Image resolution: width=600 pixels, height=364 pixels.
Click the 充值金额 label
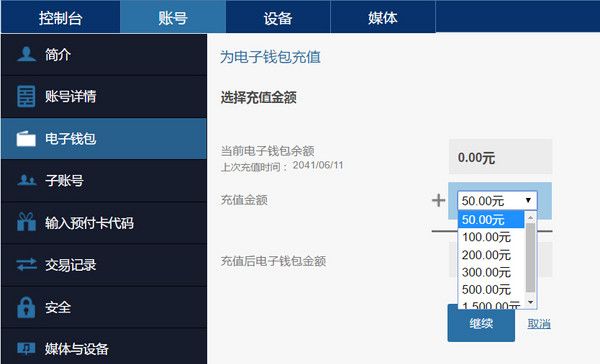244,200
